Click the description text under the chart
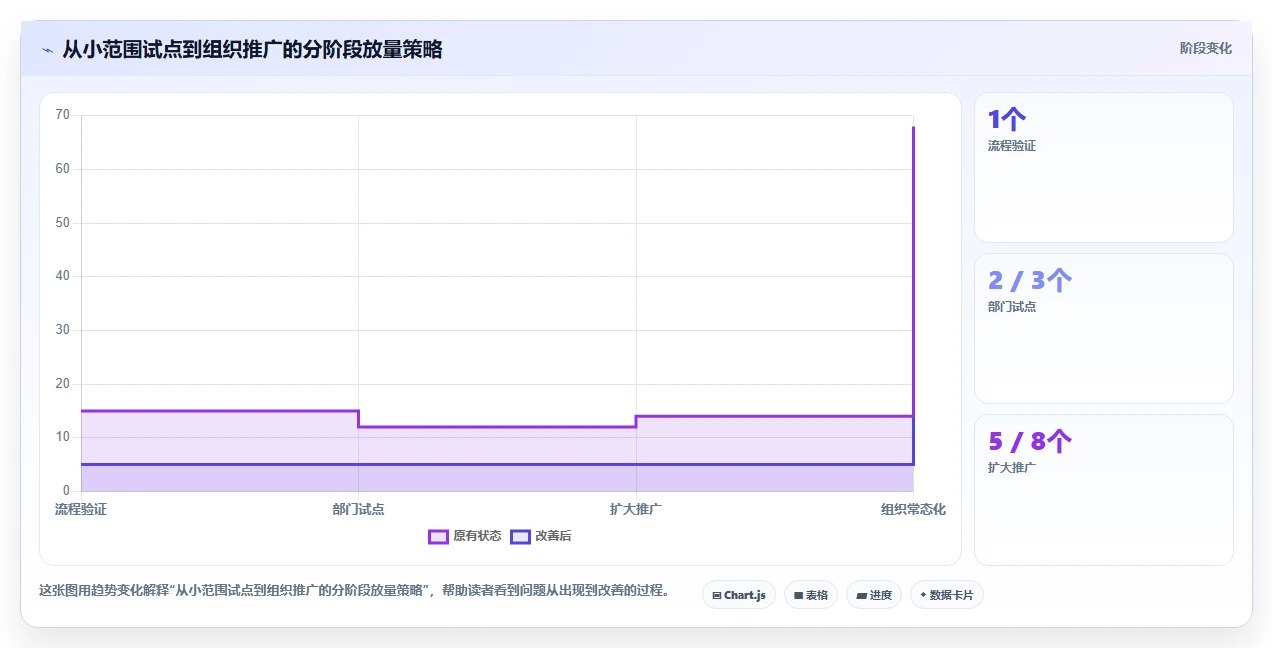 click(x=354, y=590)
